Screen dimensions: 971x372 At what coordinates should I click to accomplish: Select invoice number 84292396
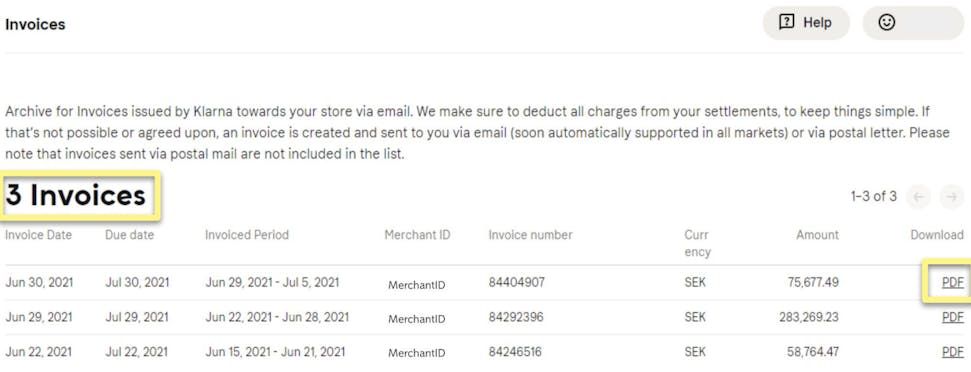coord(516,318)
